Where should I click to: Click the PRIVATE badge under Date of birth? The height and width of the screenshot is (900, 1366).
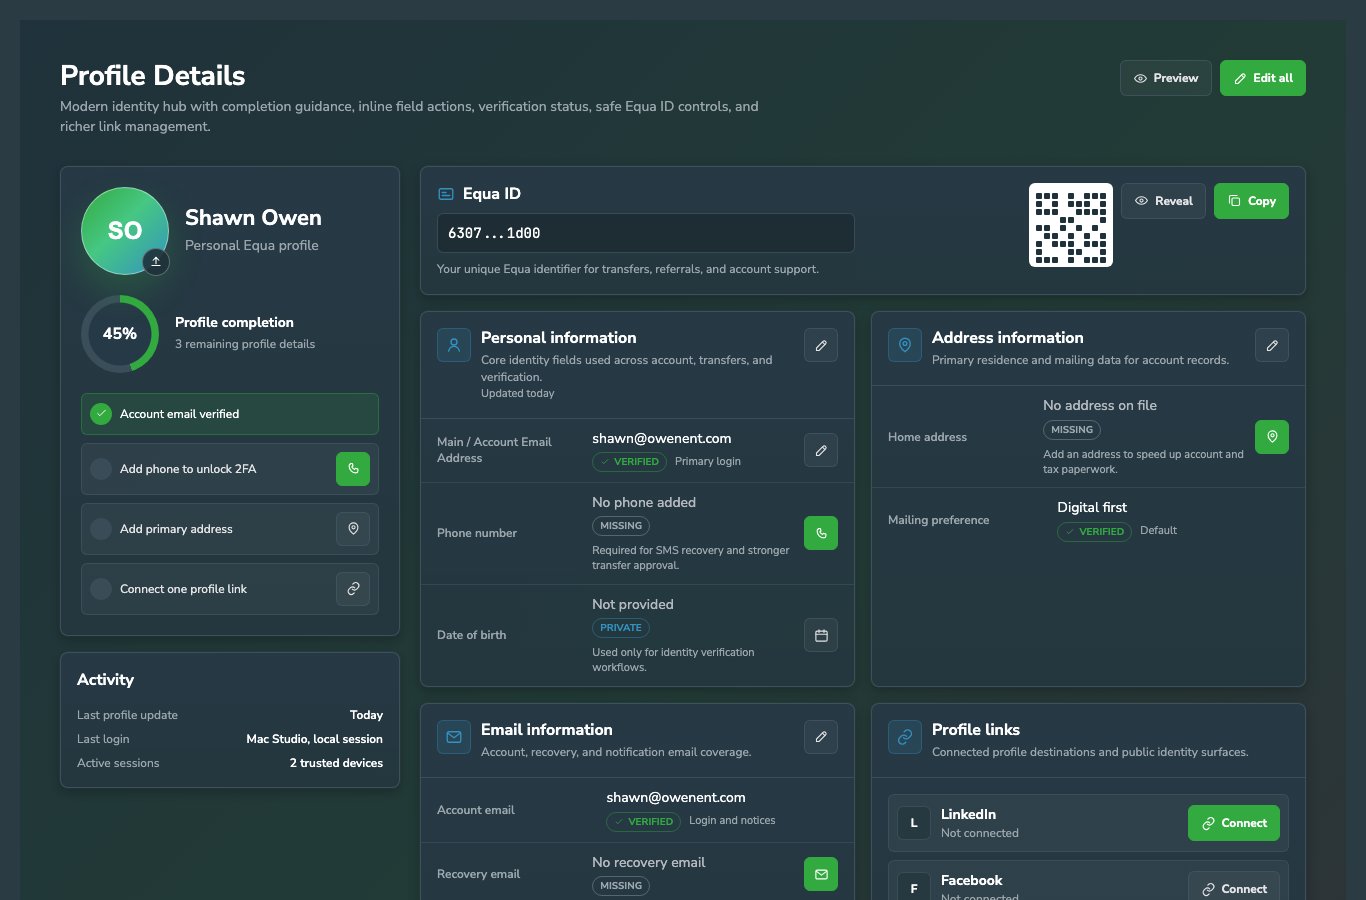coord(621,628)
